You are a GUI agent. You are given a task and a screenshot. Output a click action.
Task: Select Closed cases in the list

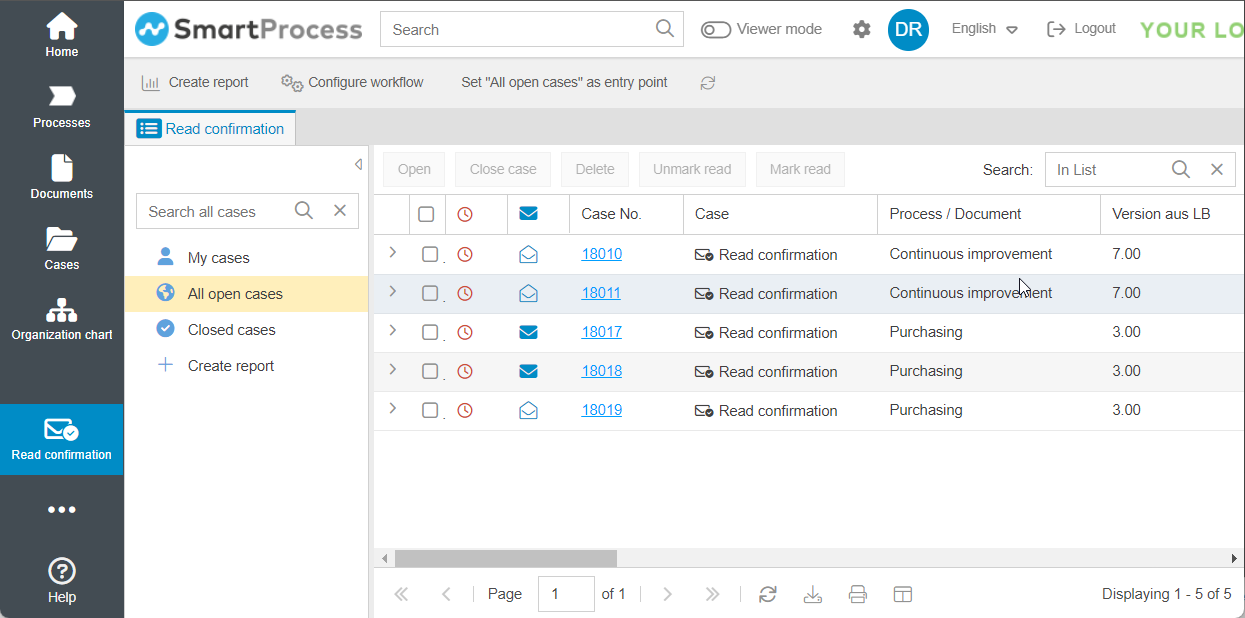click(x=231, y=330)
